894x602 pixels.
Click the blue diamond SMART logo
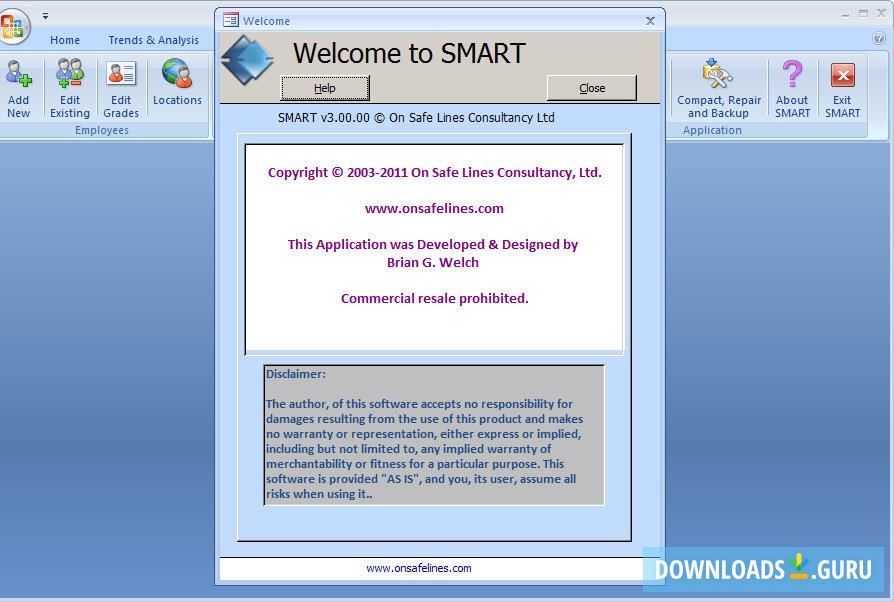tap(247, 60)
